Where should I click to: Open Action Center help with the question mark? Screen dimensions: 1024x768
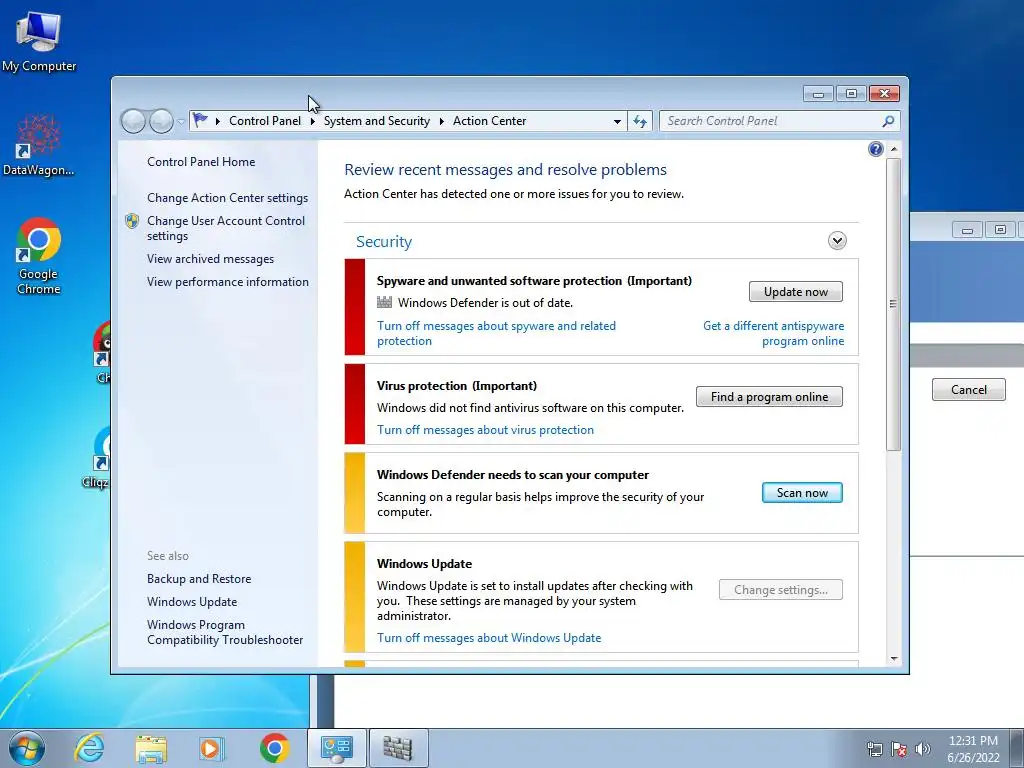click(876, 150)
